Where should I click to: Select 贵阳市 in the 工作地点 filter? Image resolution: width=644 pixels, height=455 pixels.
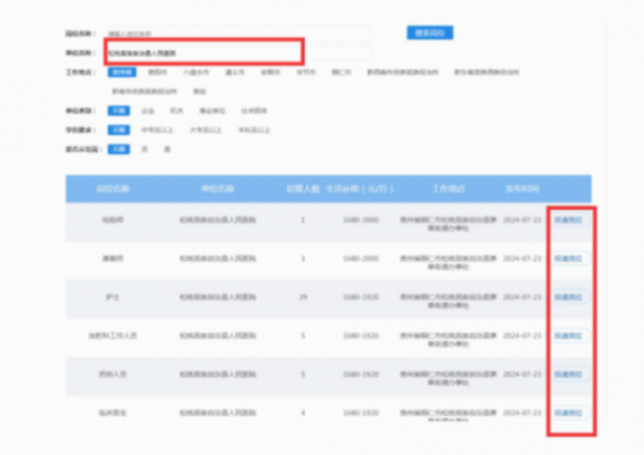156,73
